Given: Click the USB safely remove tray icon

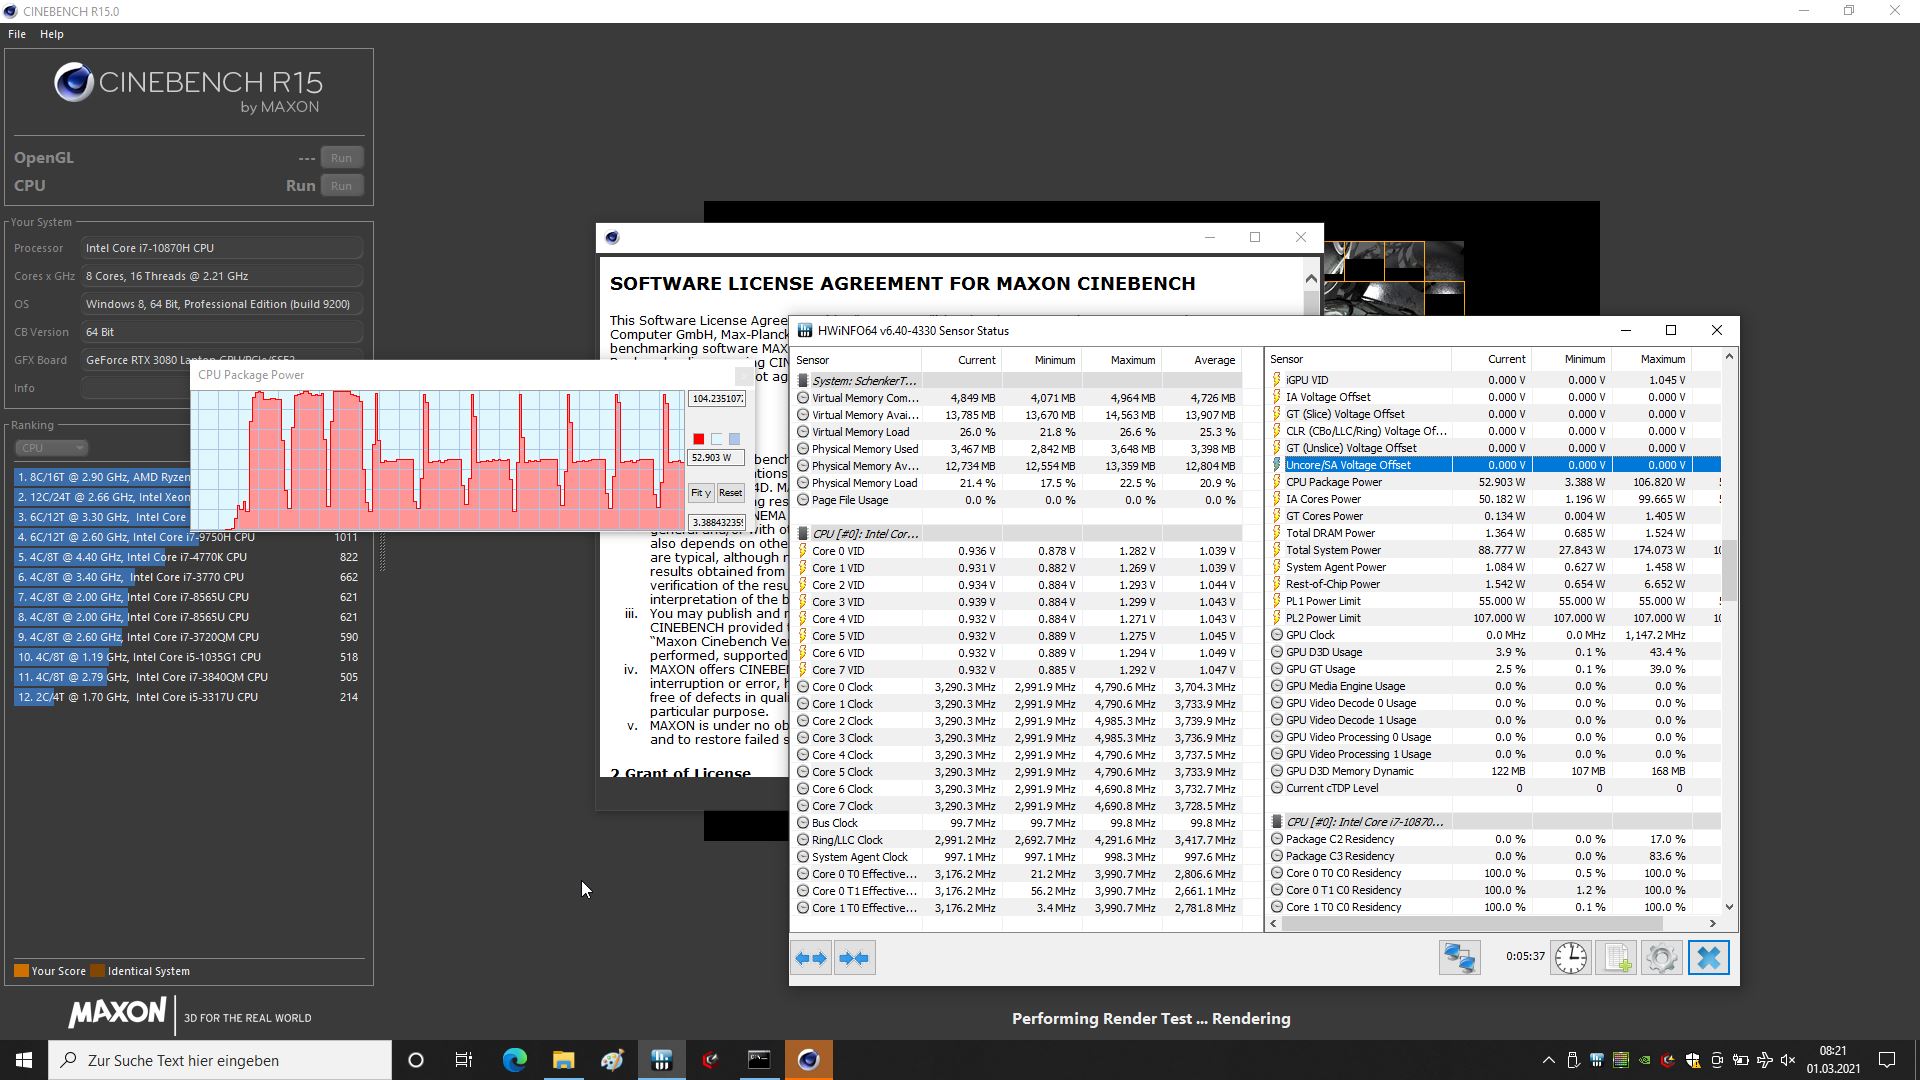Looking at the screenshot, I should pos(1573,1060).
